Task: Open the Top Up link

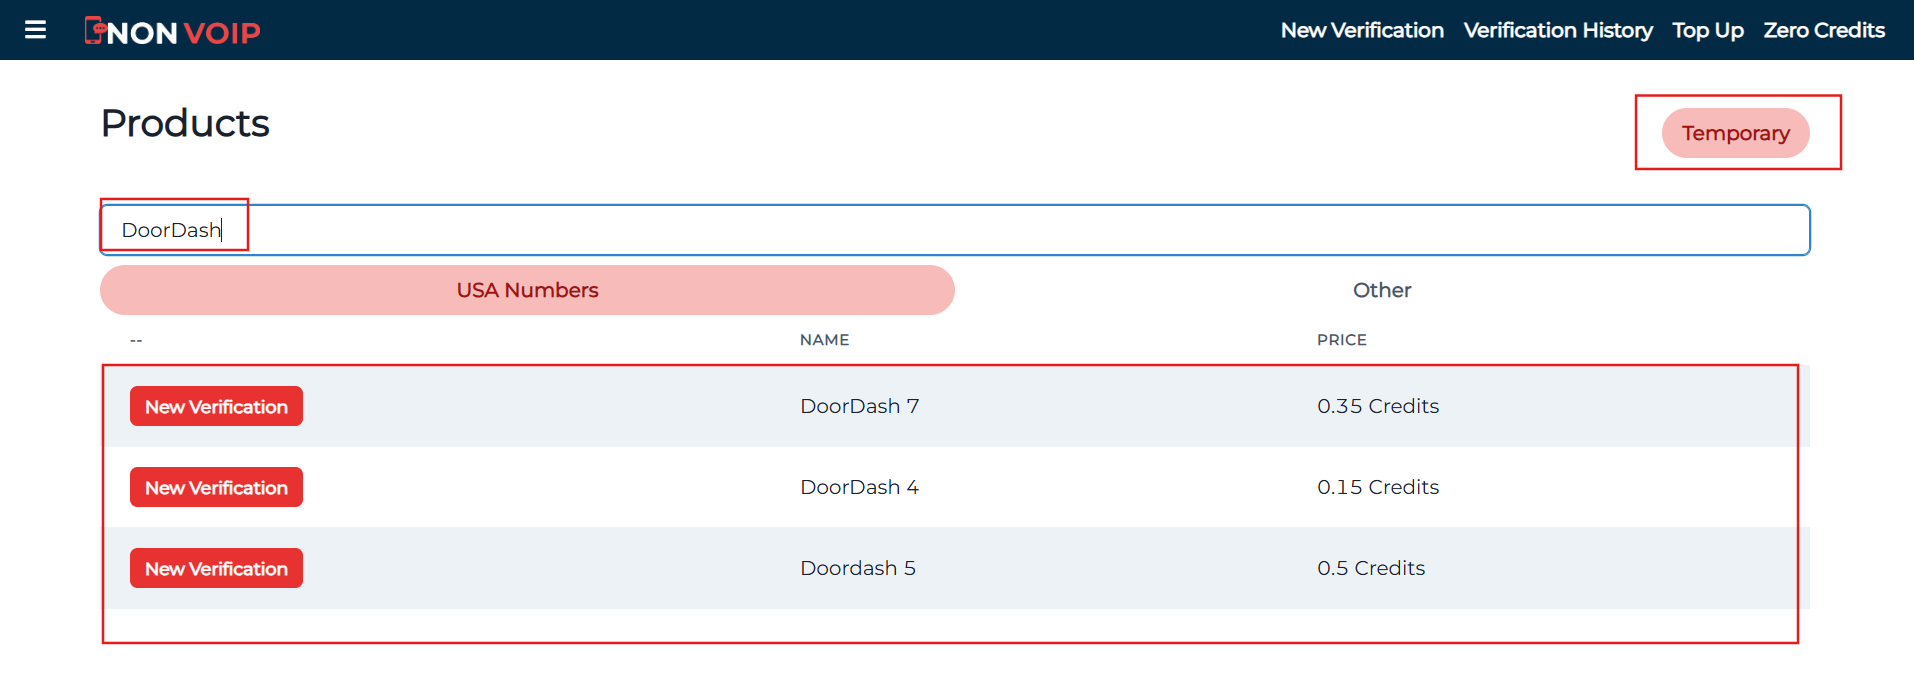Action: pos(1708,30)
